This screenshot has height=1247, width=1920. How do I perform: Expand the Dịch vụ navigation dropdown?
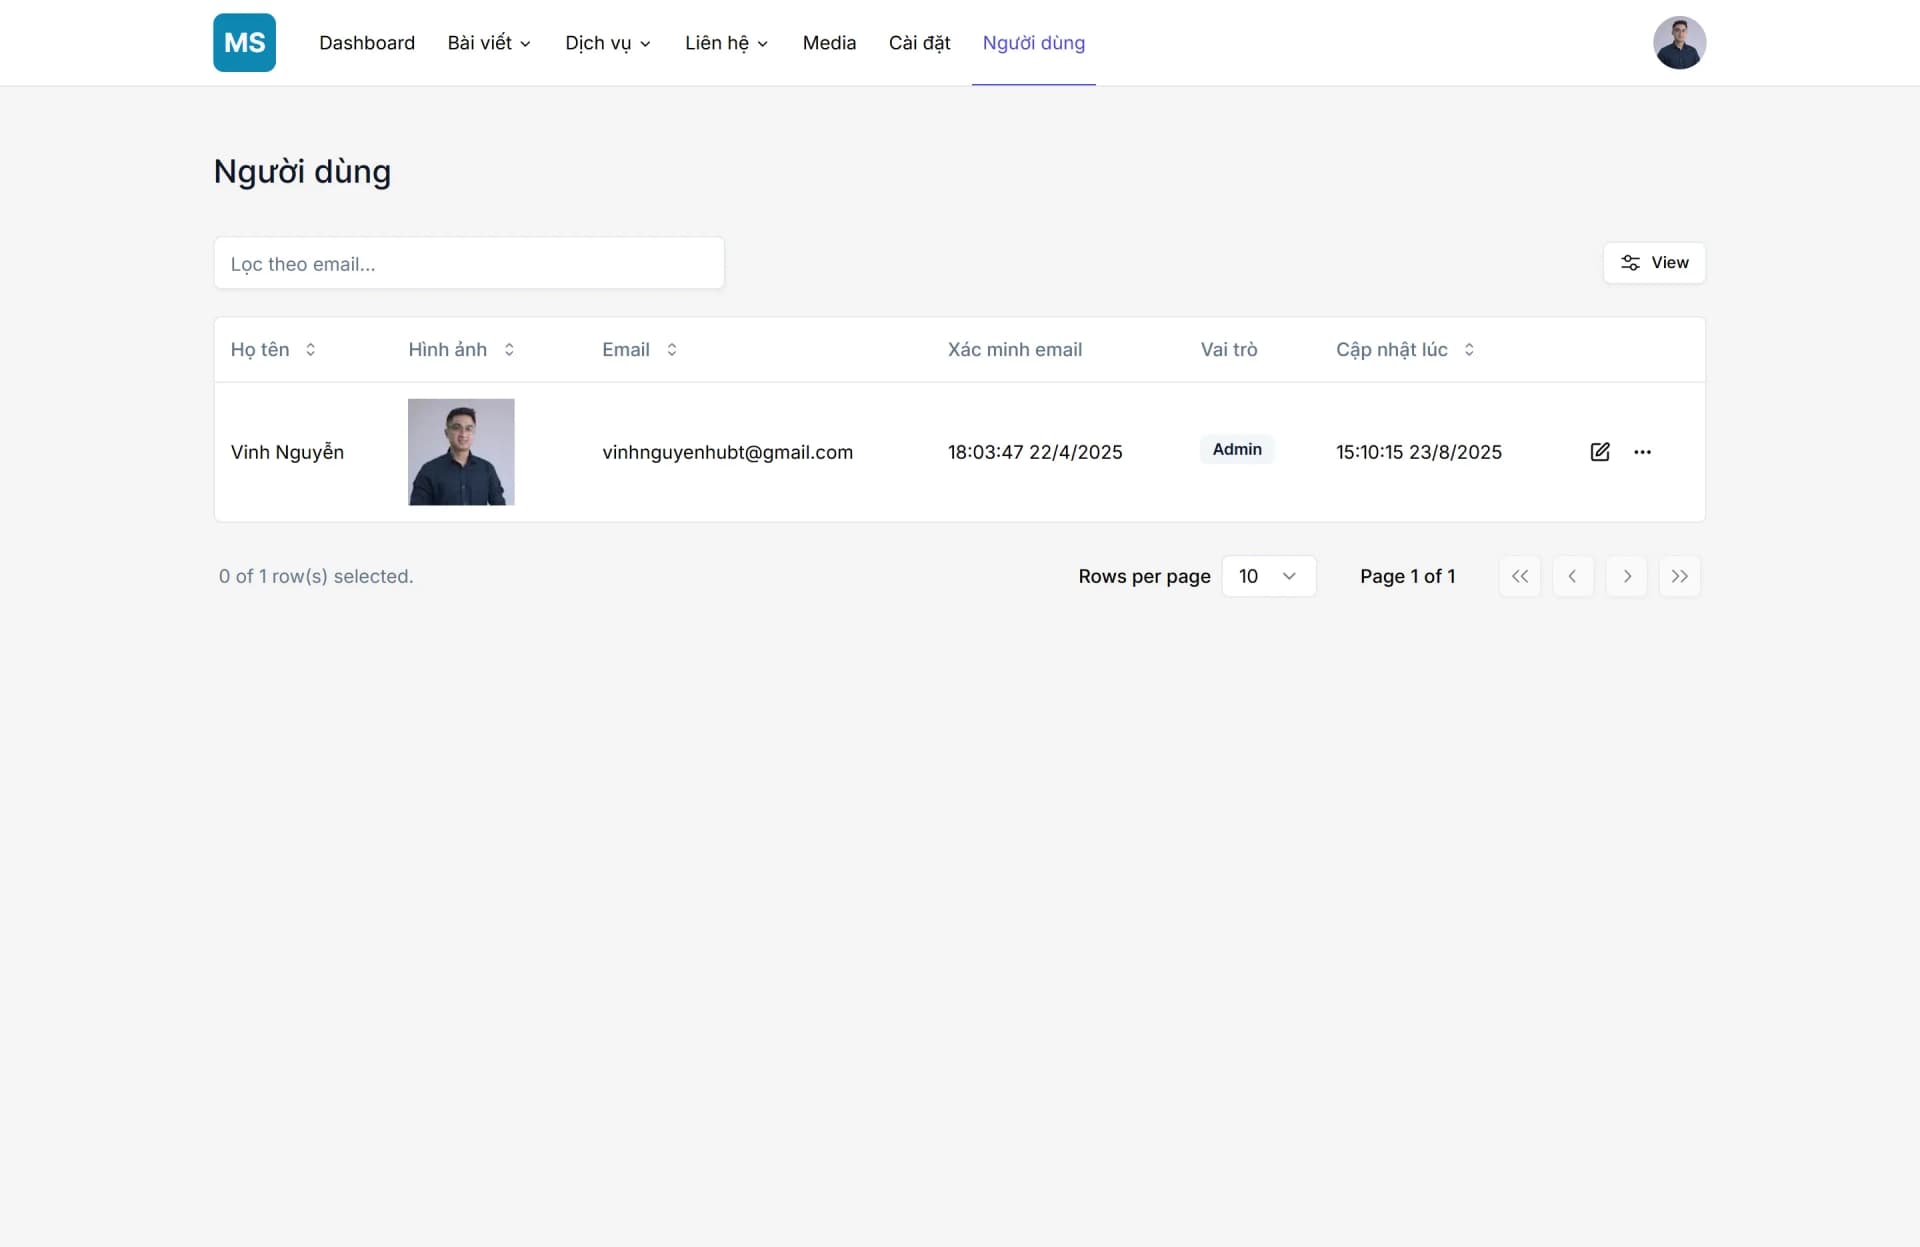coord(606,43)
